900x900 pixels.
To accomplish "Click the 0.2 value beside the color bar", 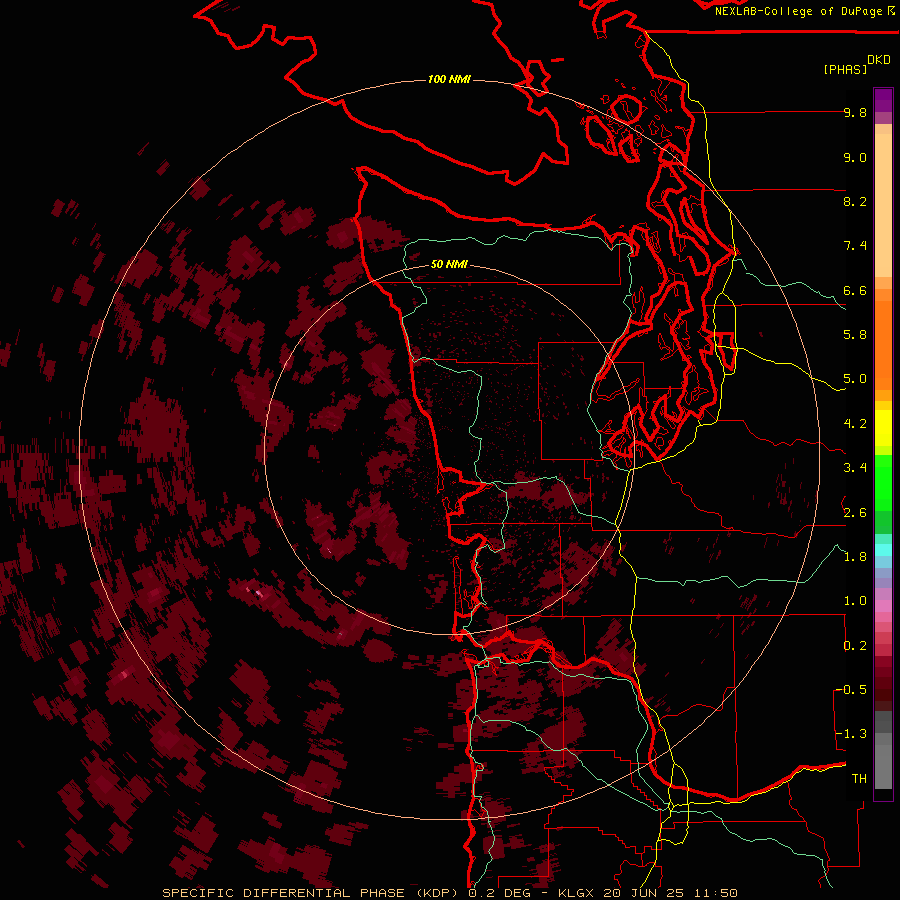I will (x=855, y=646).
